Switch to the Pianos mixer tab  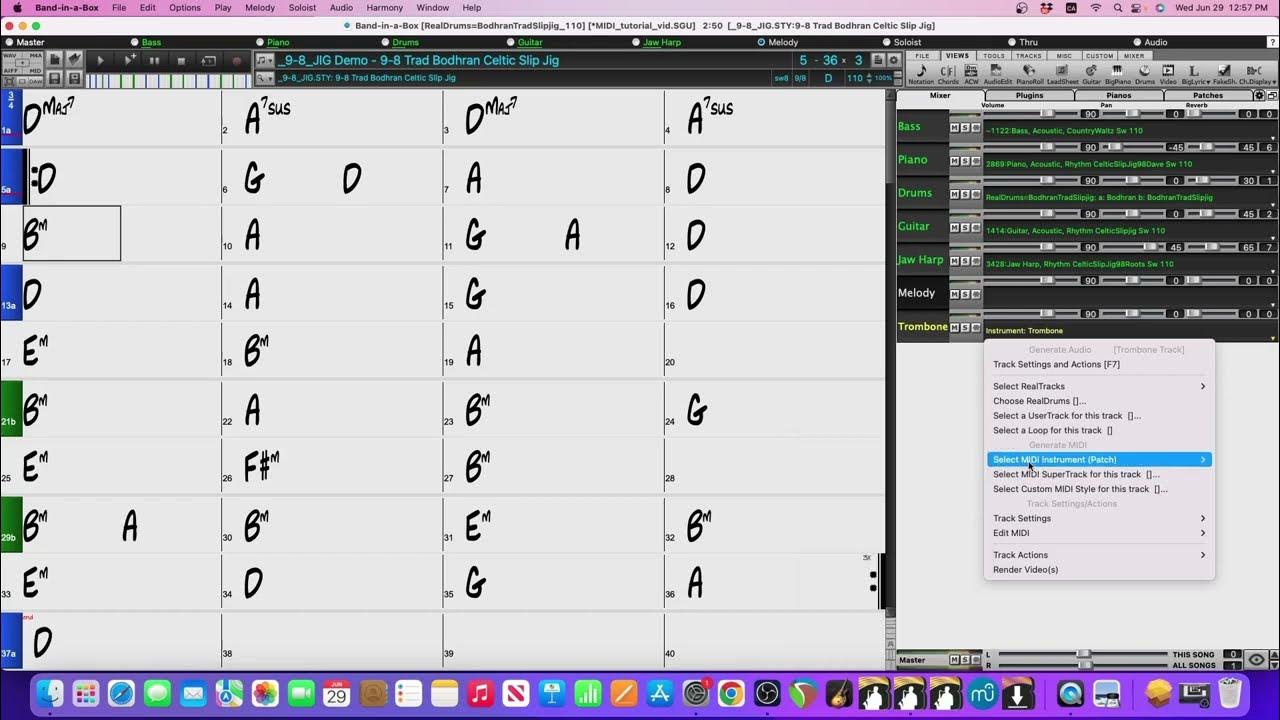pos(1118,96)
